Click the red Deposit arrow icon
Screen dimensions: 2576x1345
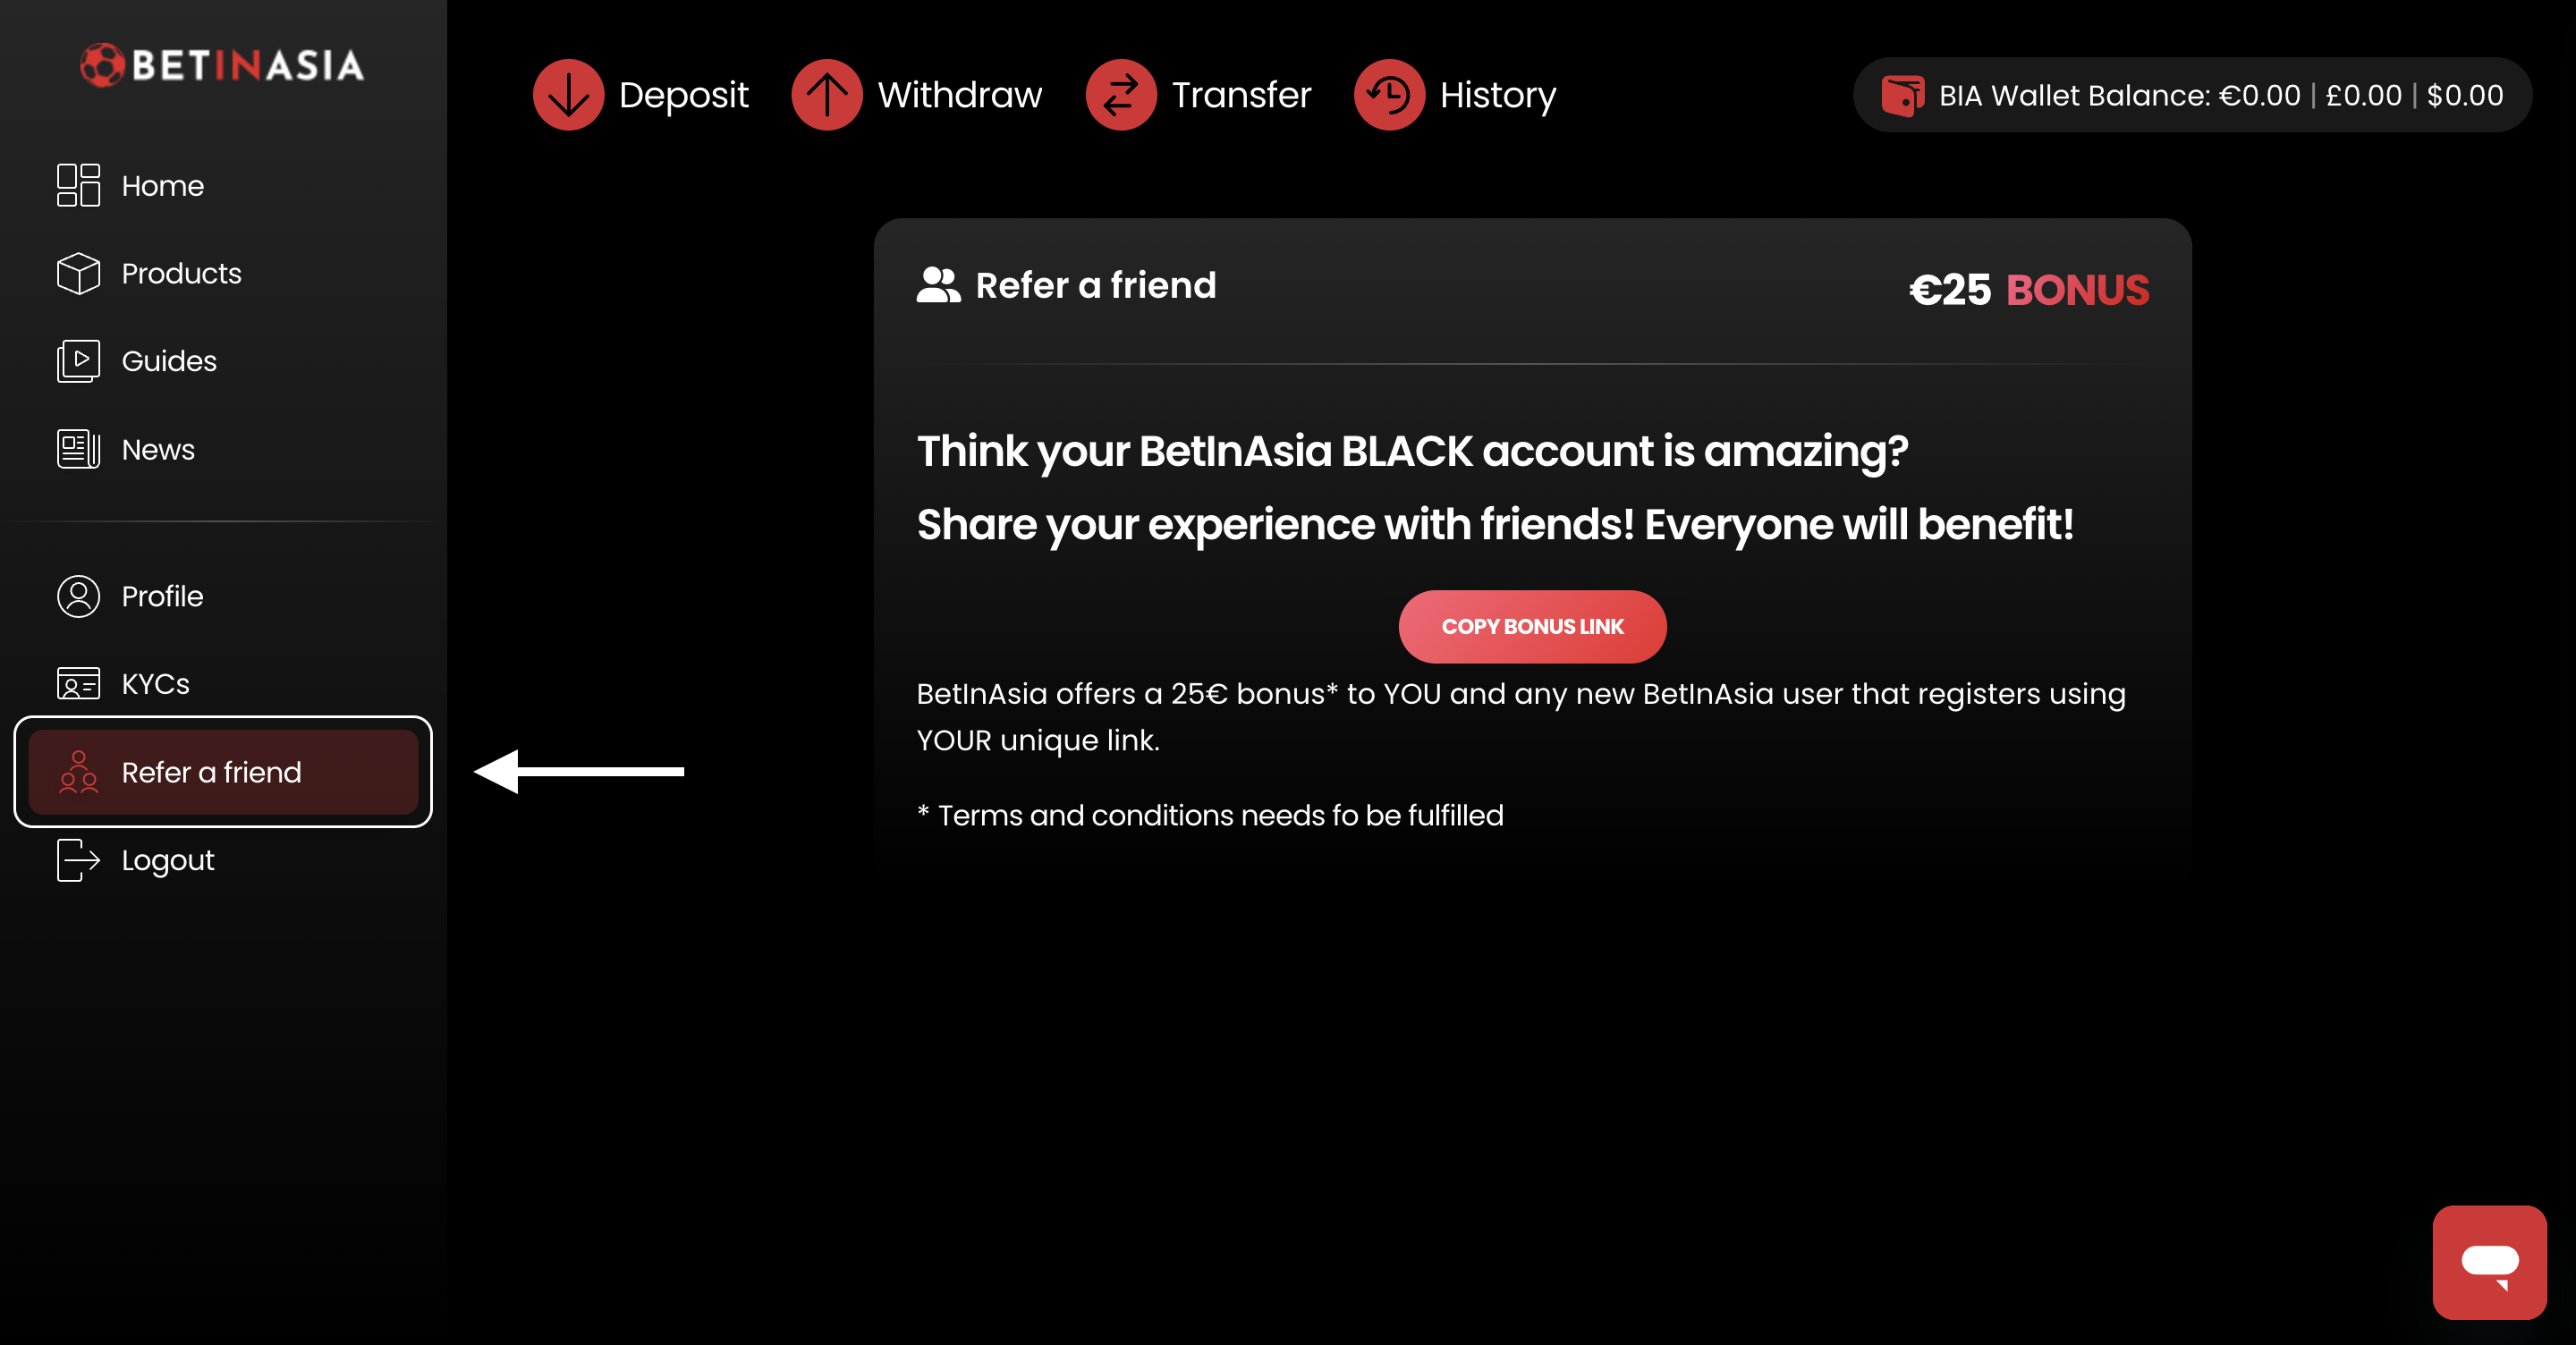pyautogui.click(x=568, y=95)
